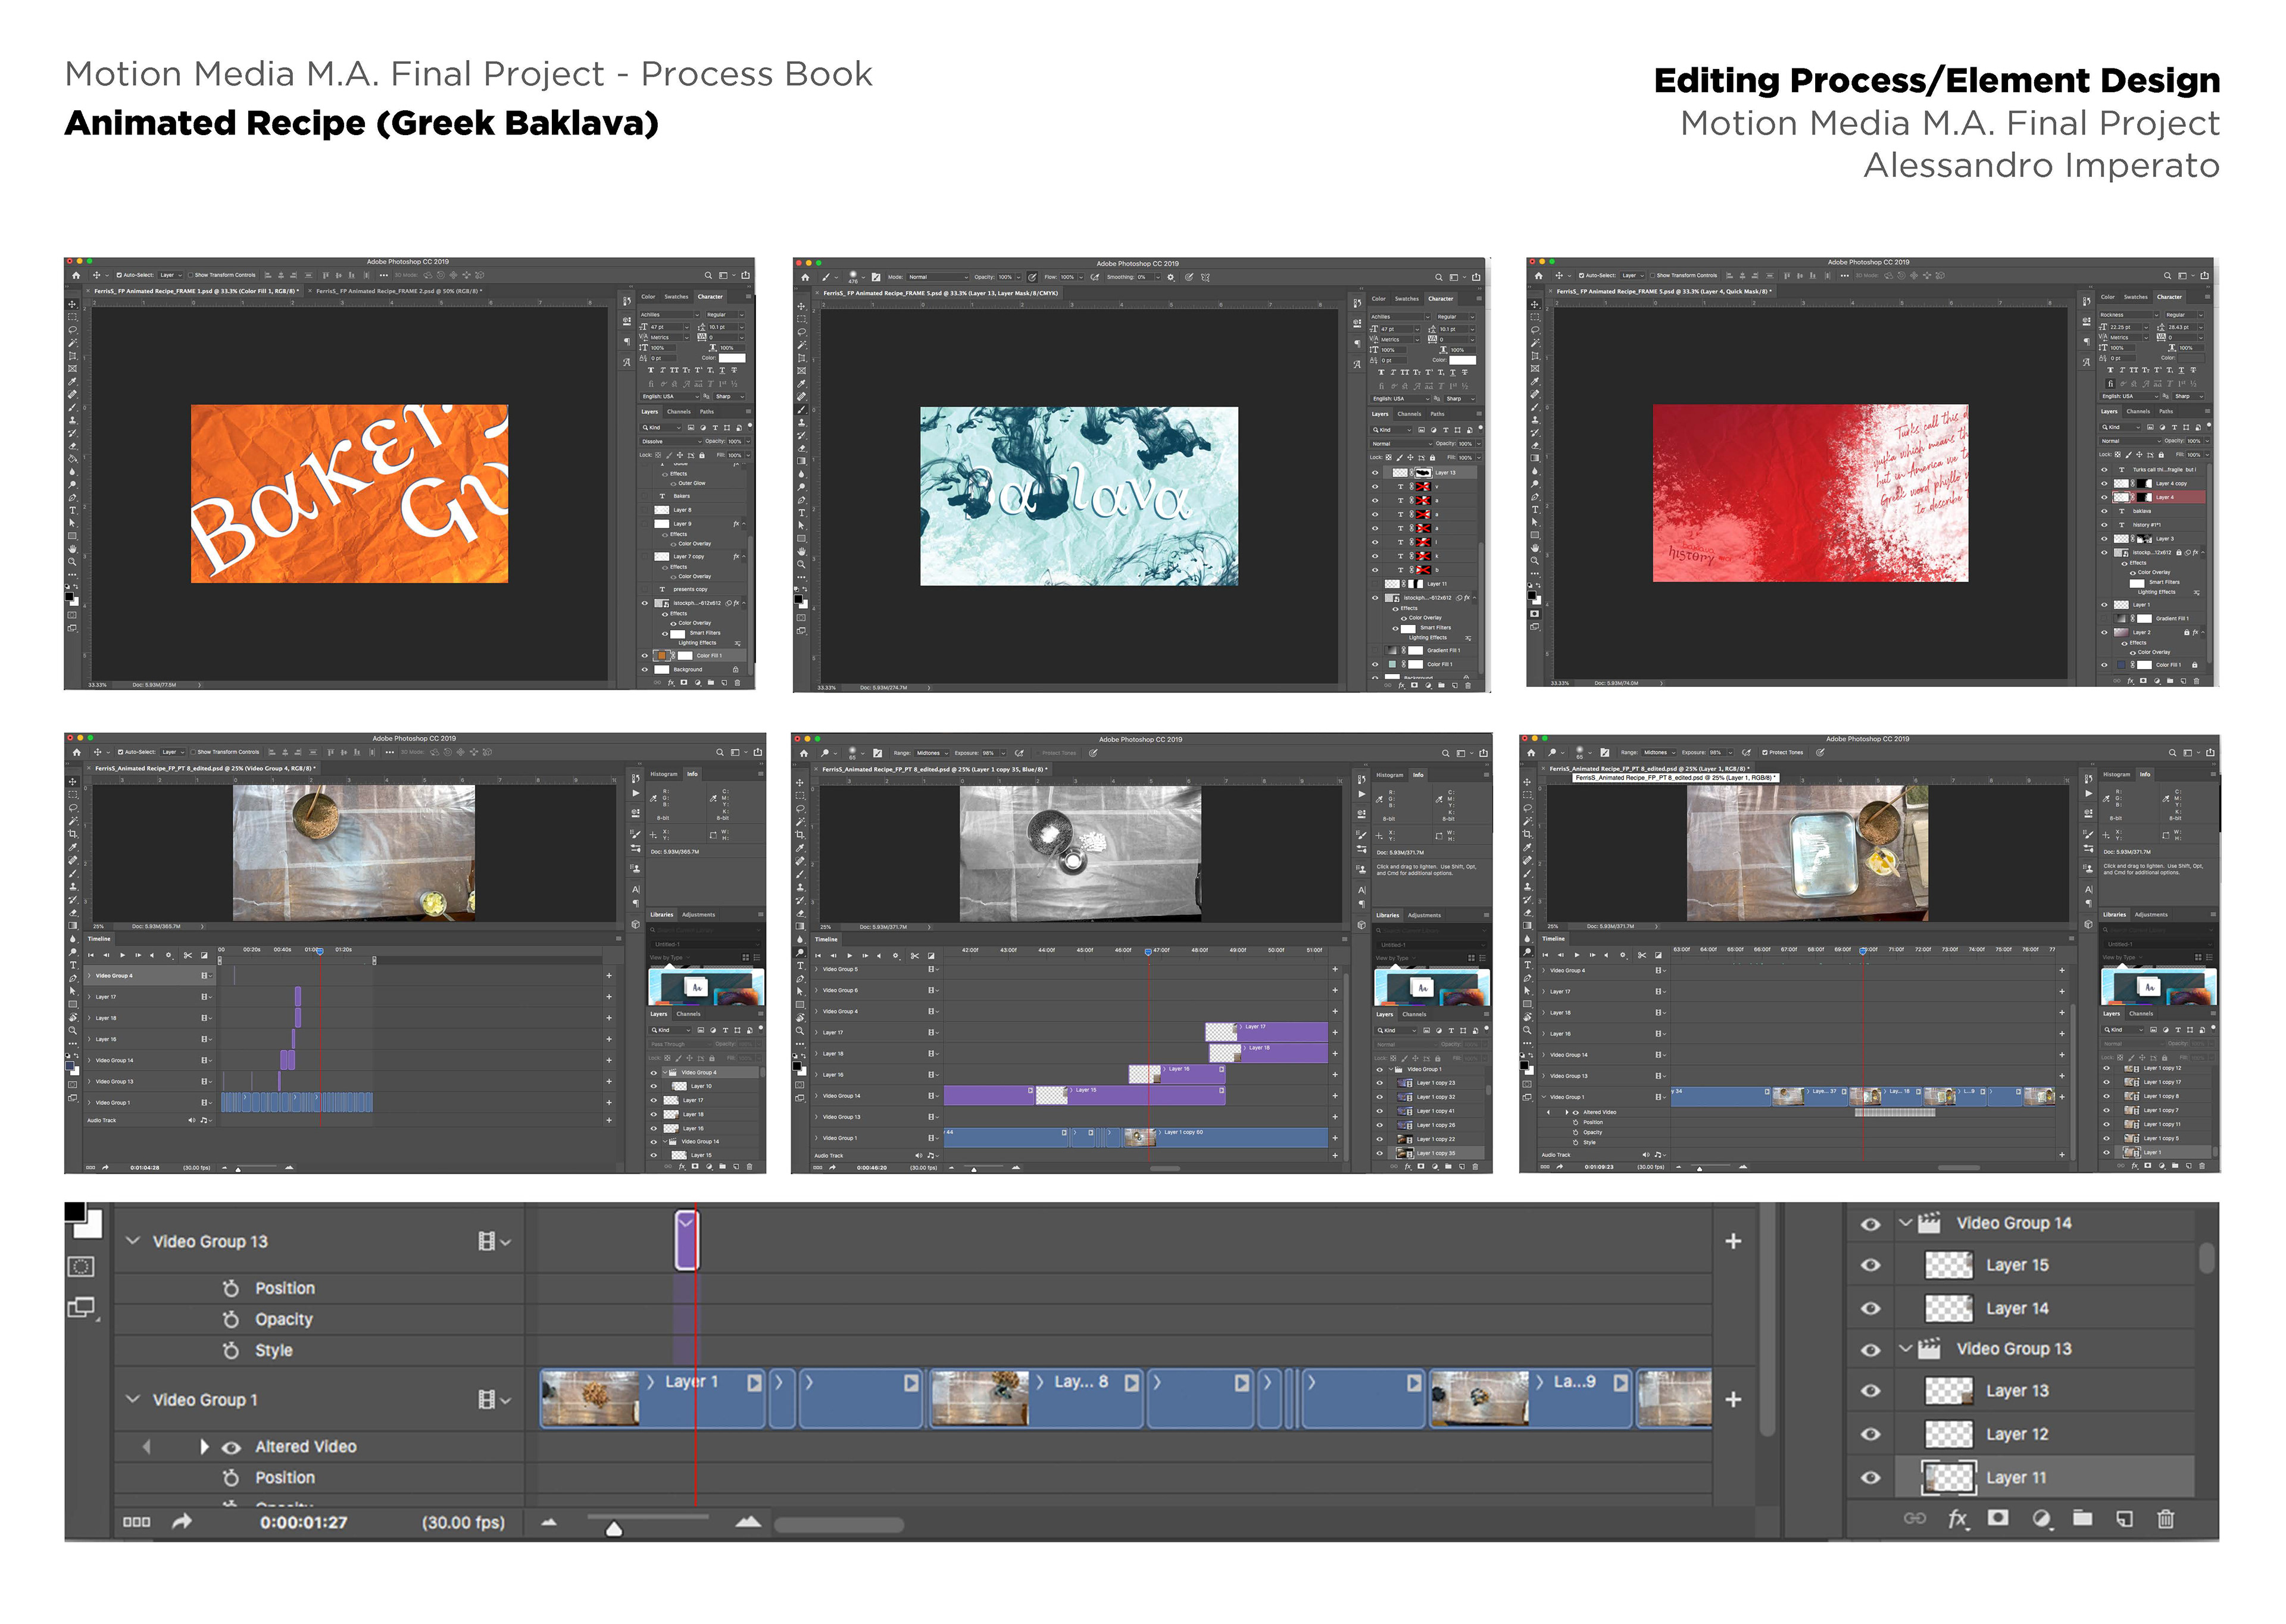Add media to Video Group 13 track
This screenshot has width=2286, height=1624.
click(x=1733, y=1241)
